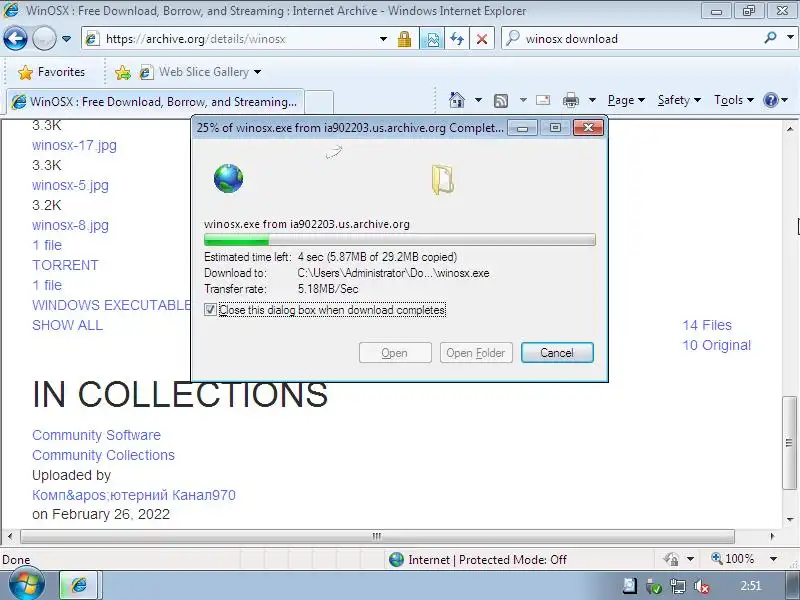This screenshot has height=600, width=800.
Task: Open a new blank tab
Action: (319, 102)
